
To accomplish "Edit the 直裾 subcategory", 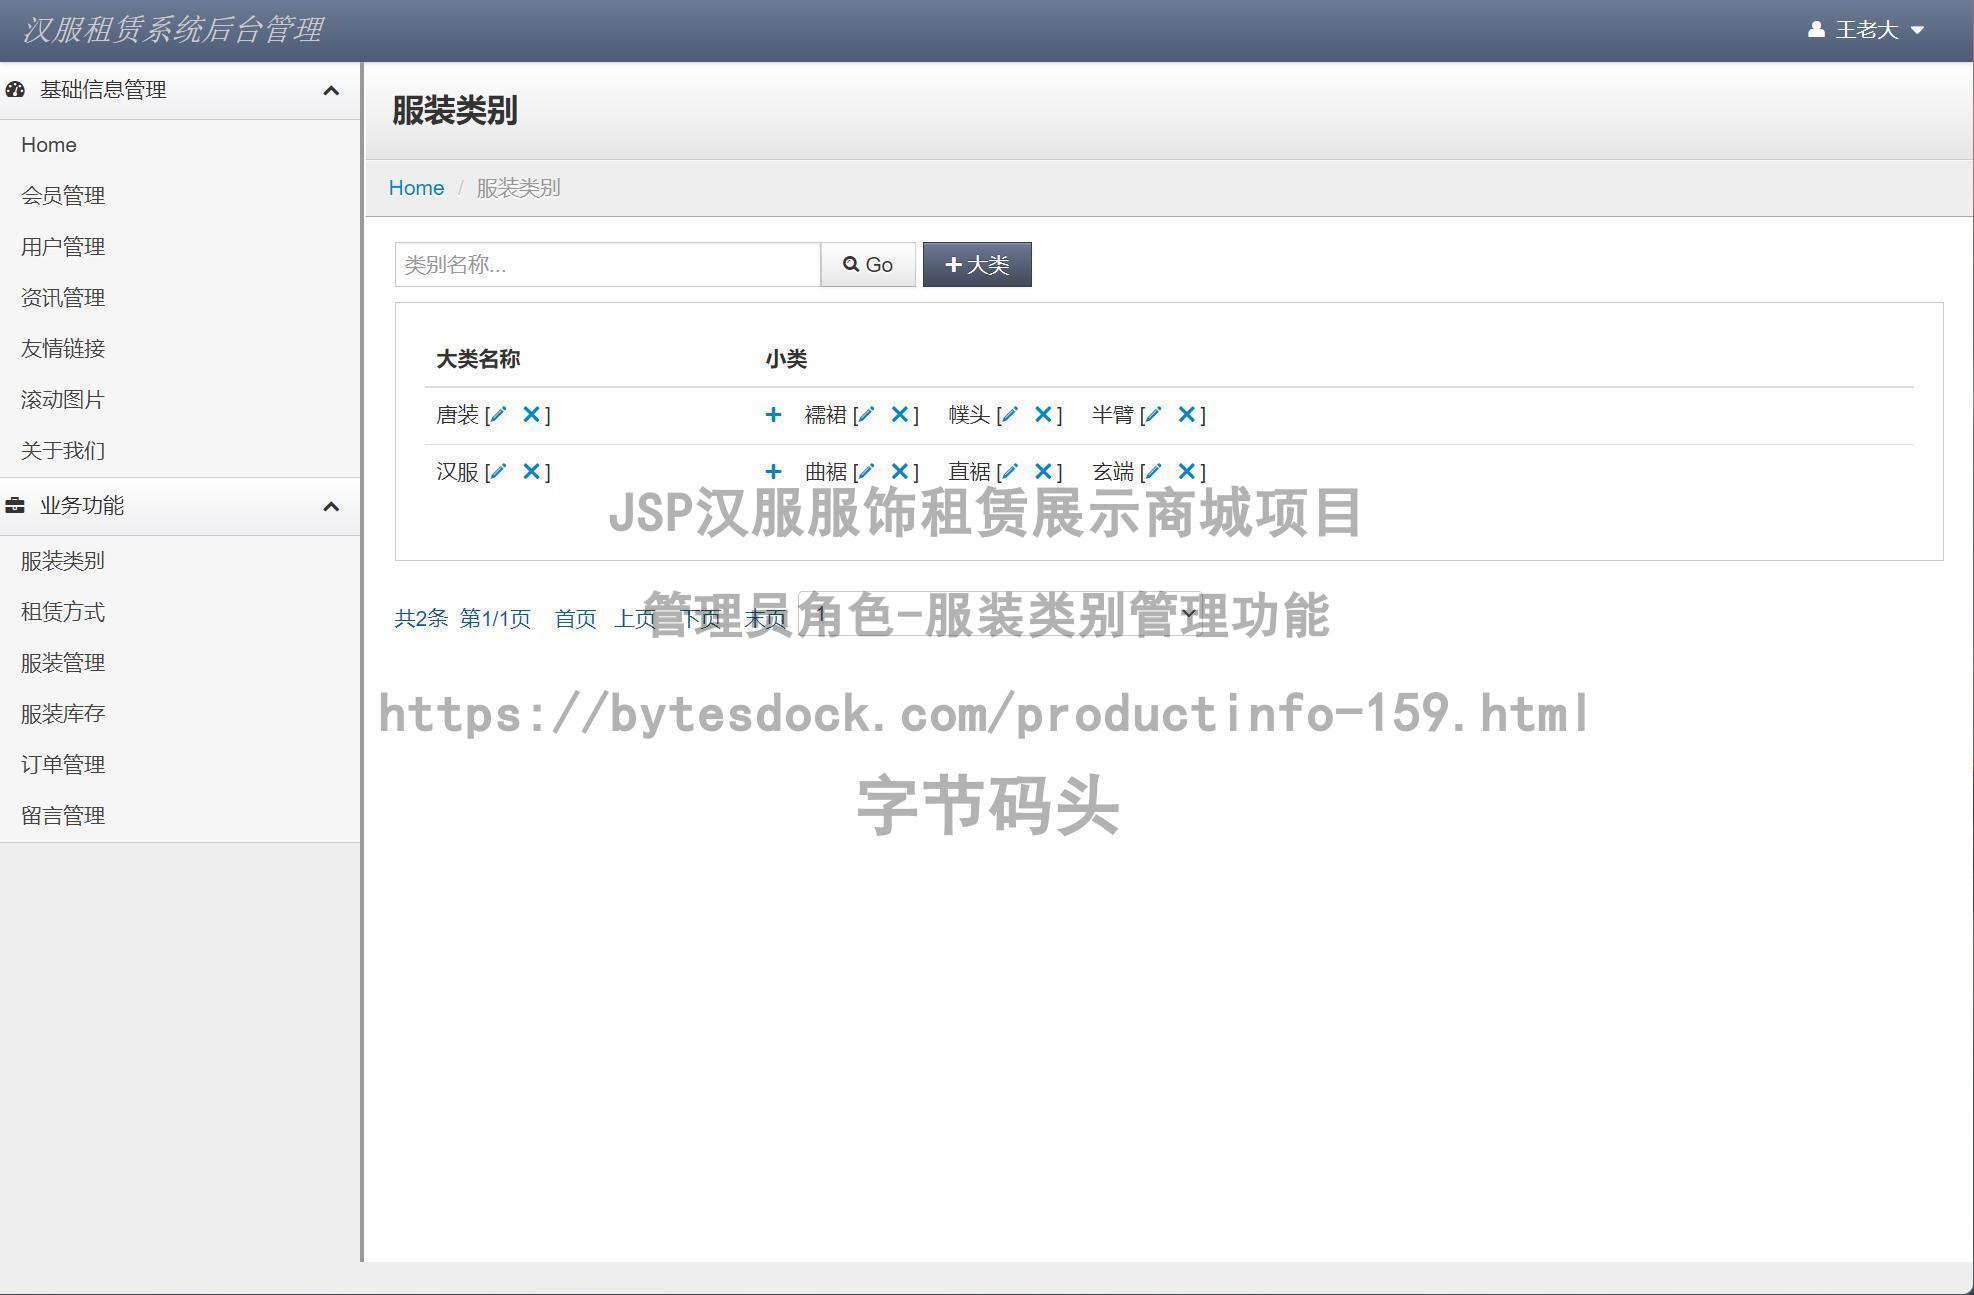I will (1010, 472).
